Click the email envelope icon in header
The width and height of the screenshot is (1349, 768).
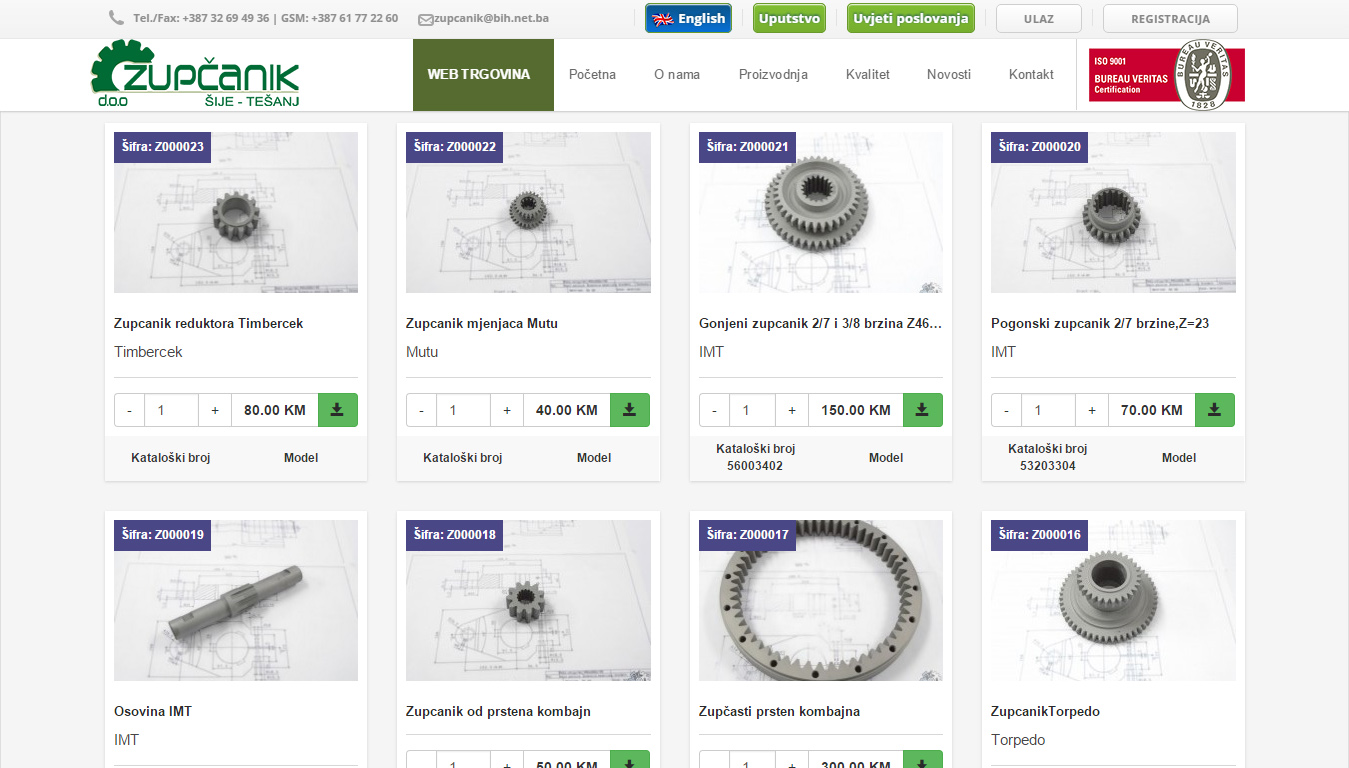[x=425, y=19]
